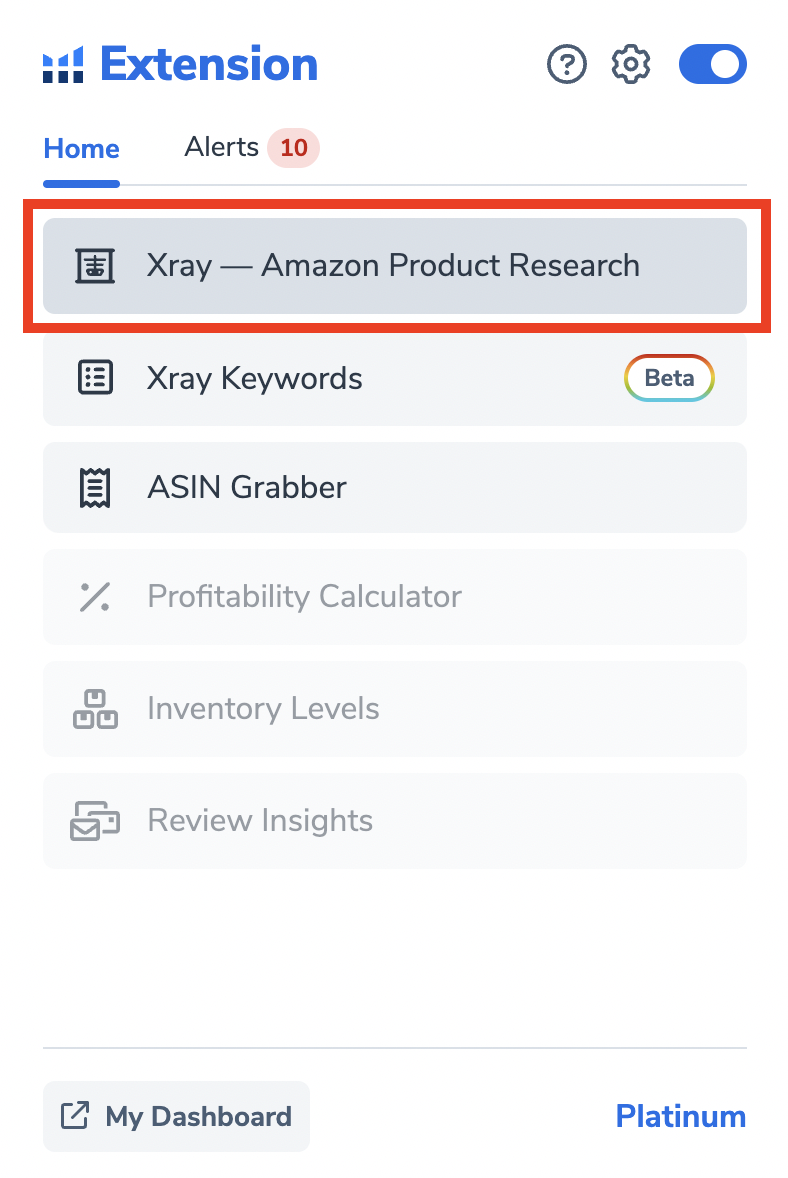Open the ASIN Grabber tool
This screenshot has width=788, height=1178.
coord(394,488)
